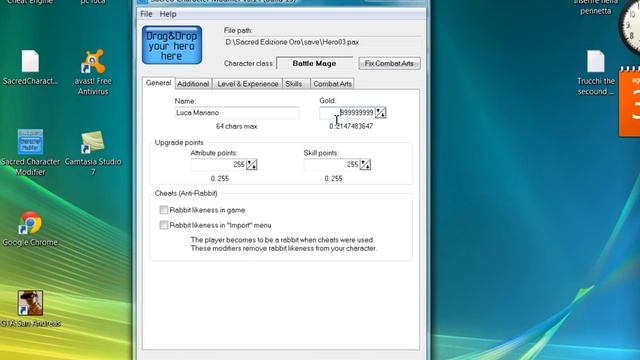640x360 pixels.
Task: Click the Name field containing Luca Mariano
Action: click(237, 113)
